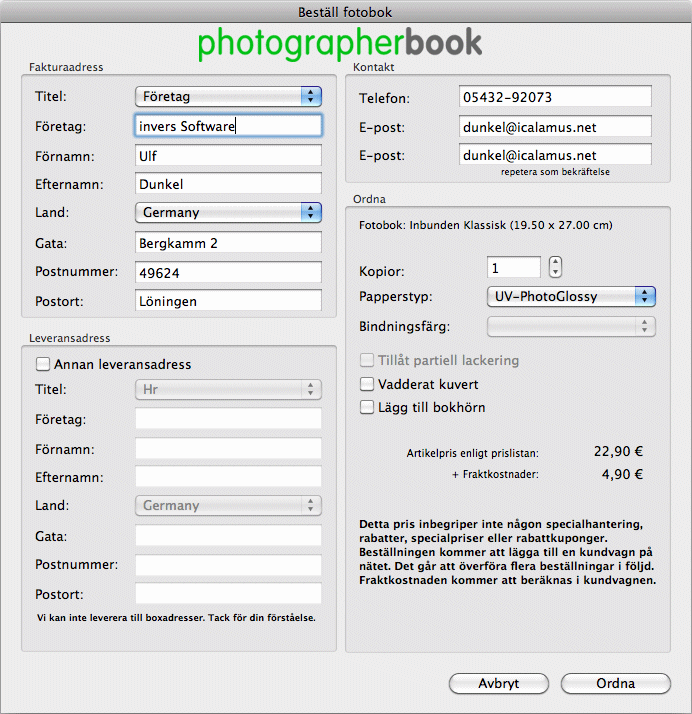Click the Telefon field with 05432-92073

point(555,97)
